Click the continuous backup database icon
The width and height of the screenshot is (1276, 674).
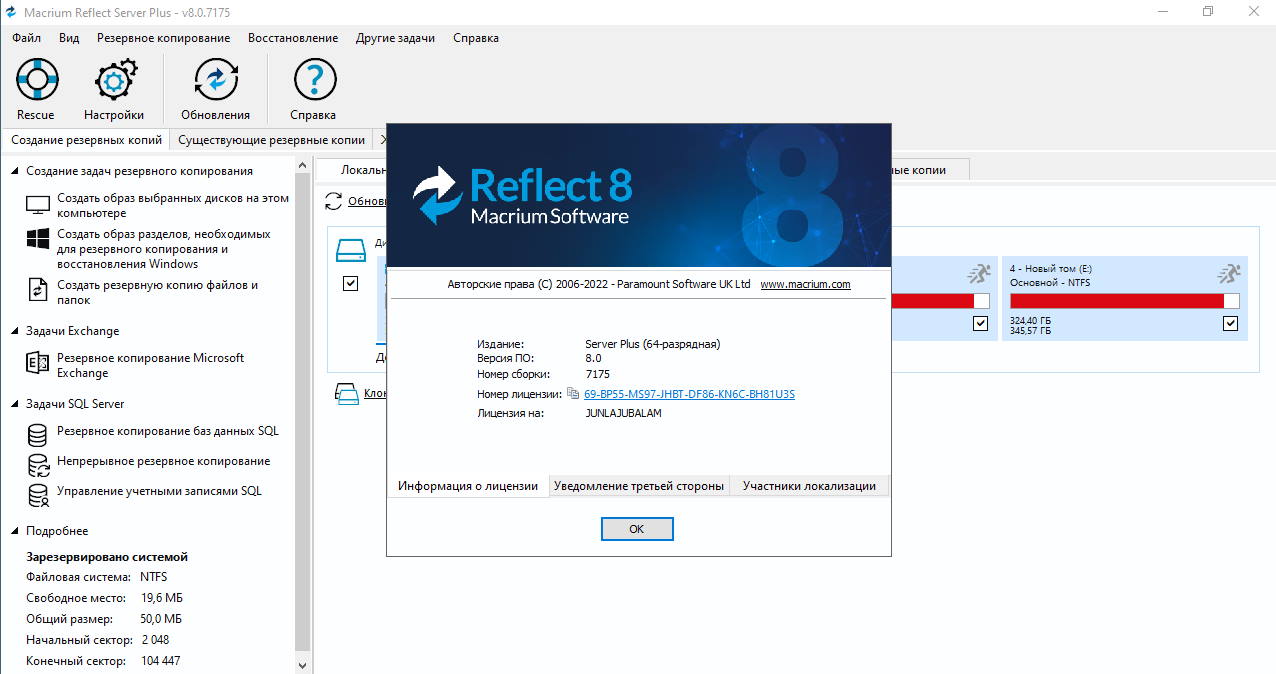(38, 465)
